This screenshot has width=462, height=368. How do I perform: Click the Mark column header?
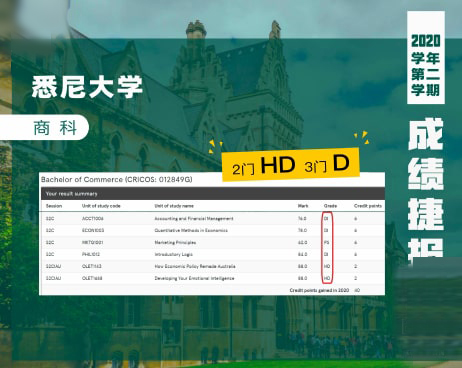click(x=303, y=206)
